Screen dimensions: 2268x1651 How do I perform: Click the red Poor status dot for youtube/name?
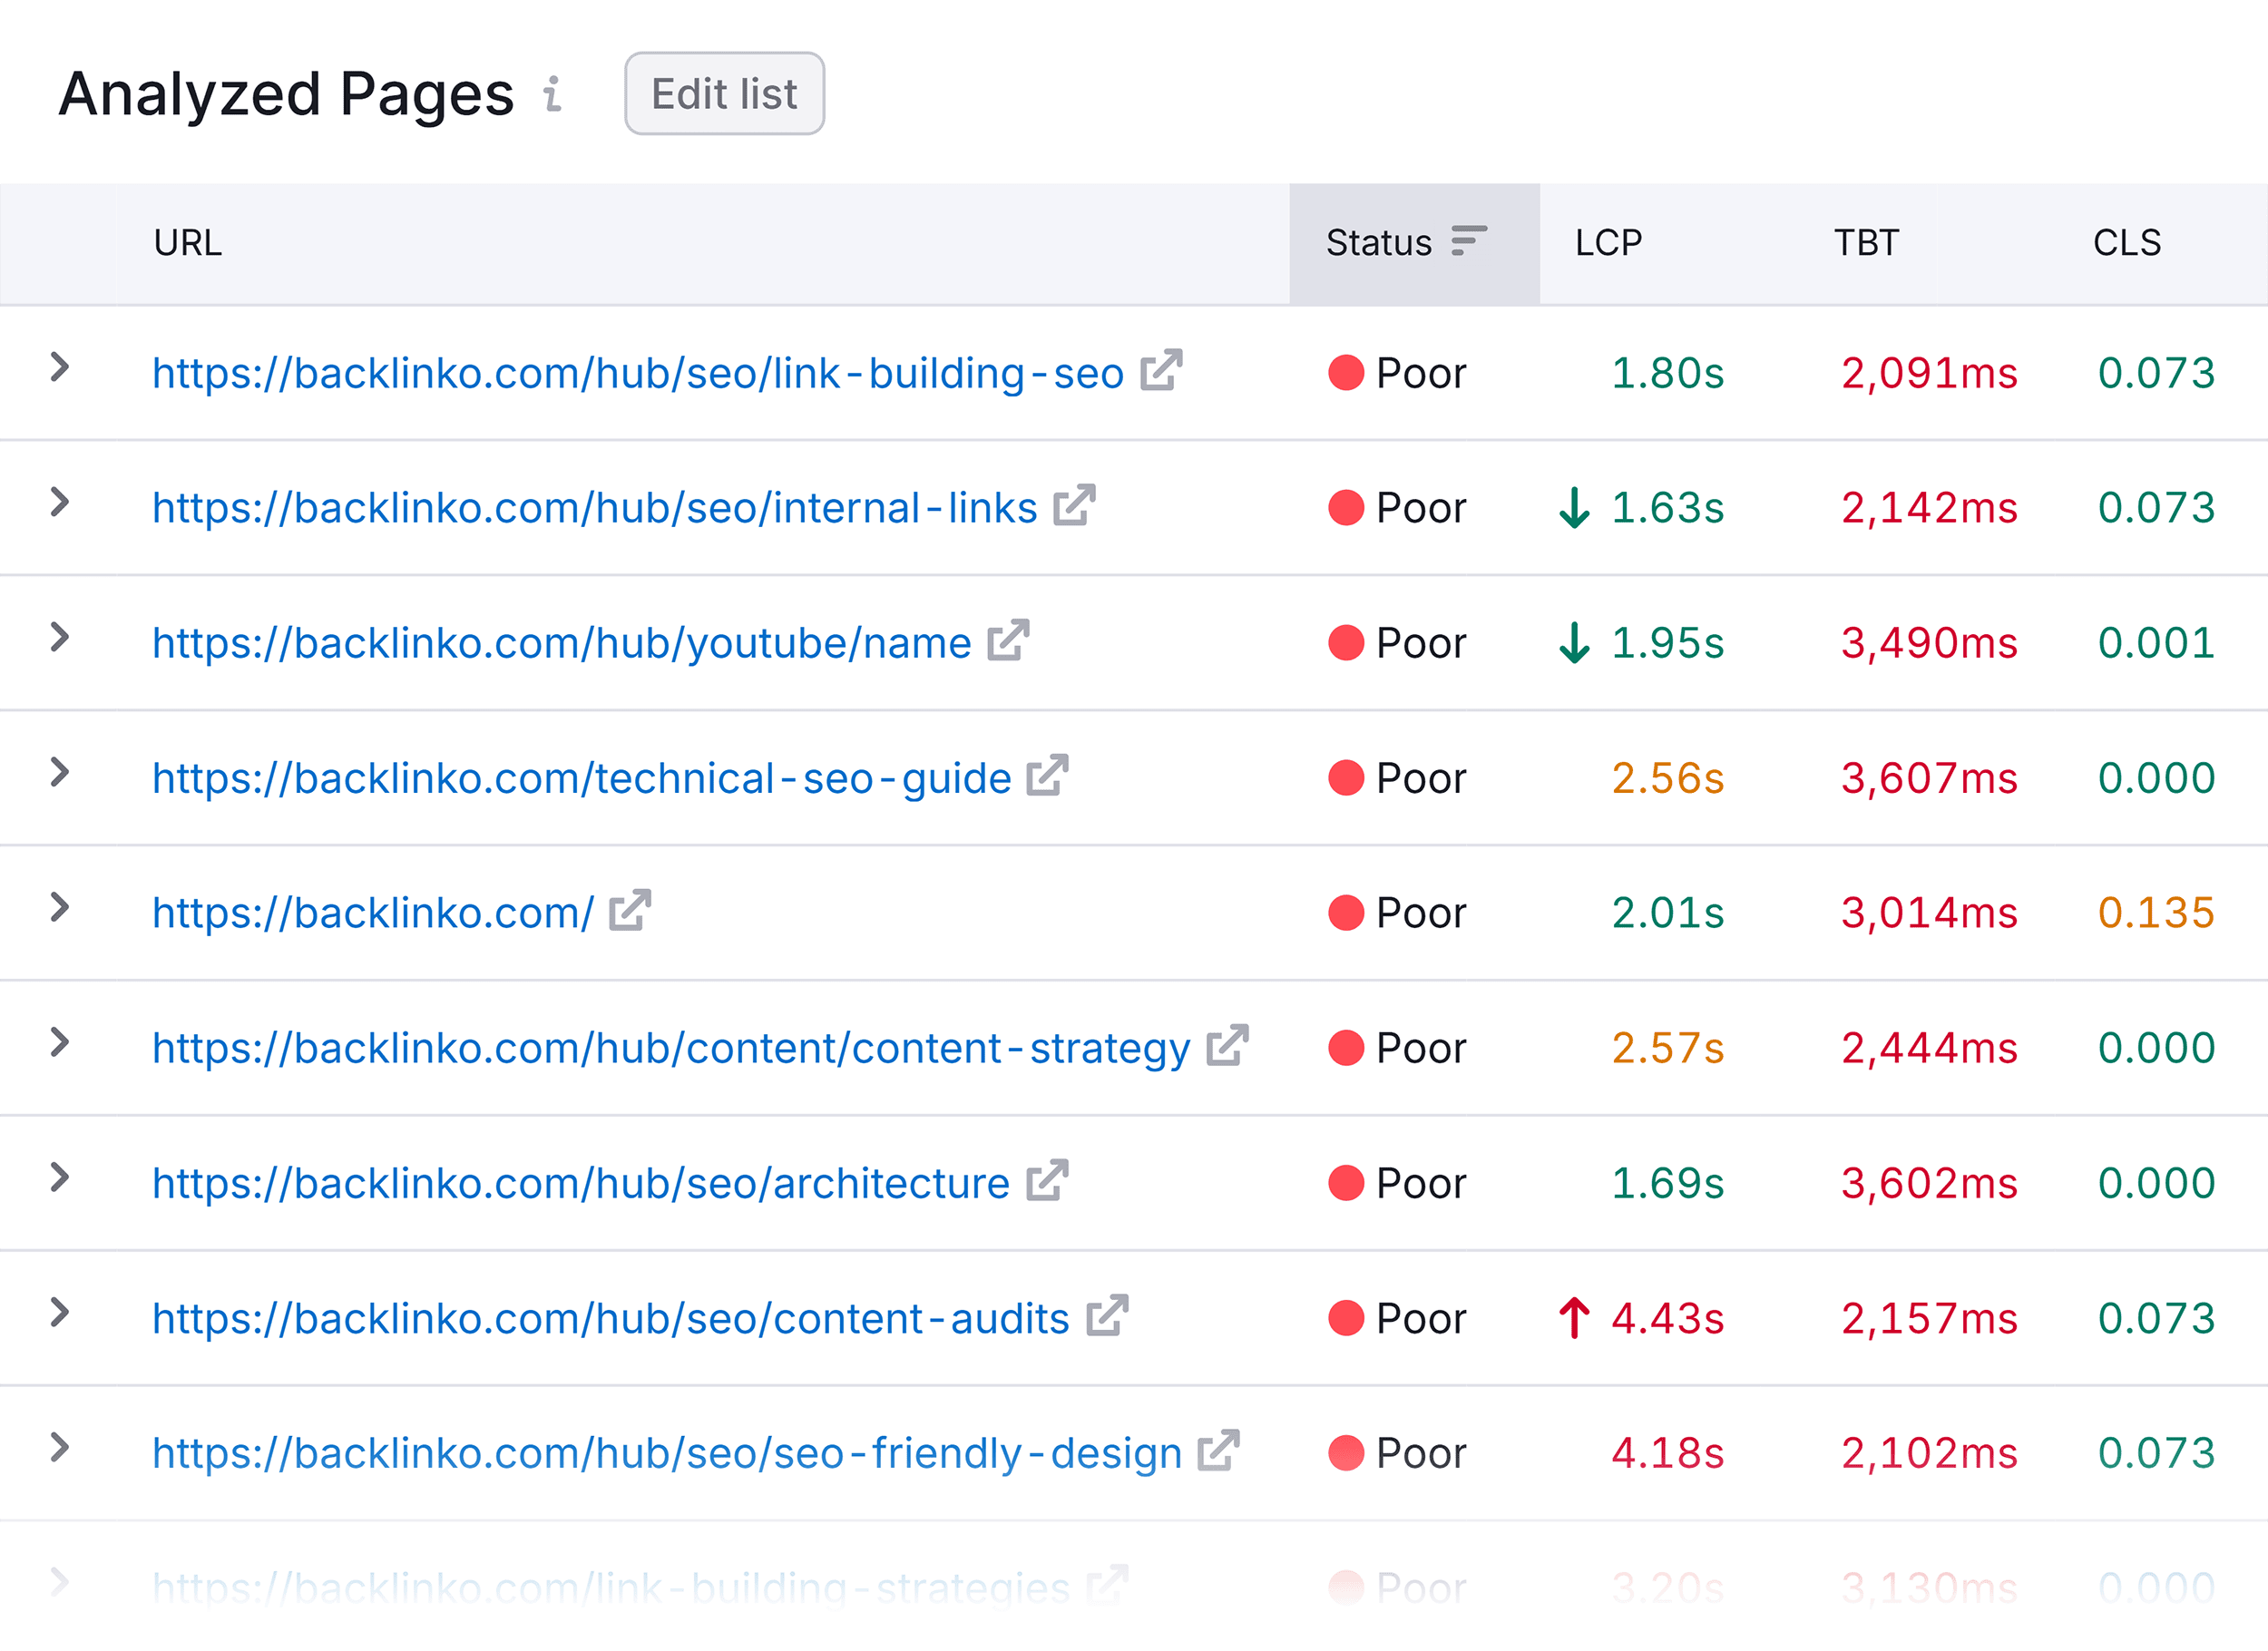pos(1346,643)
